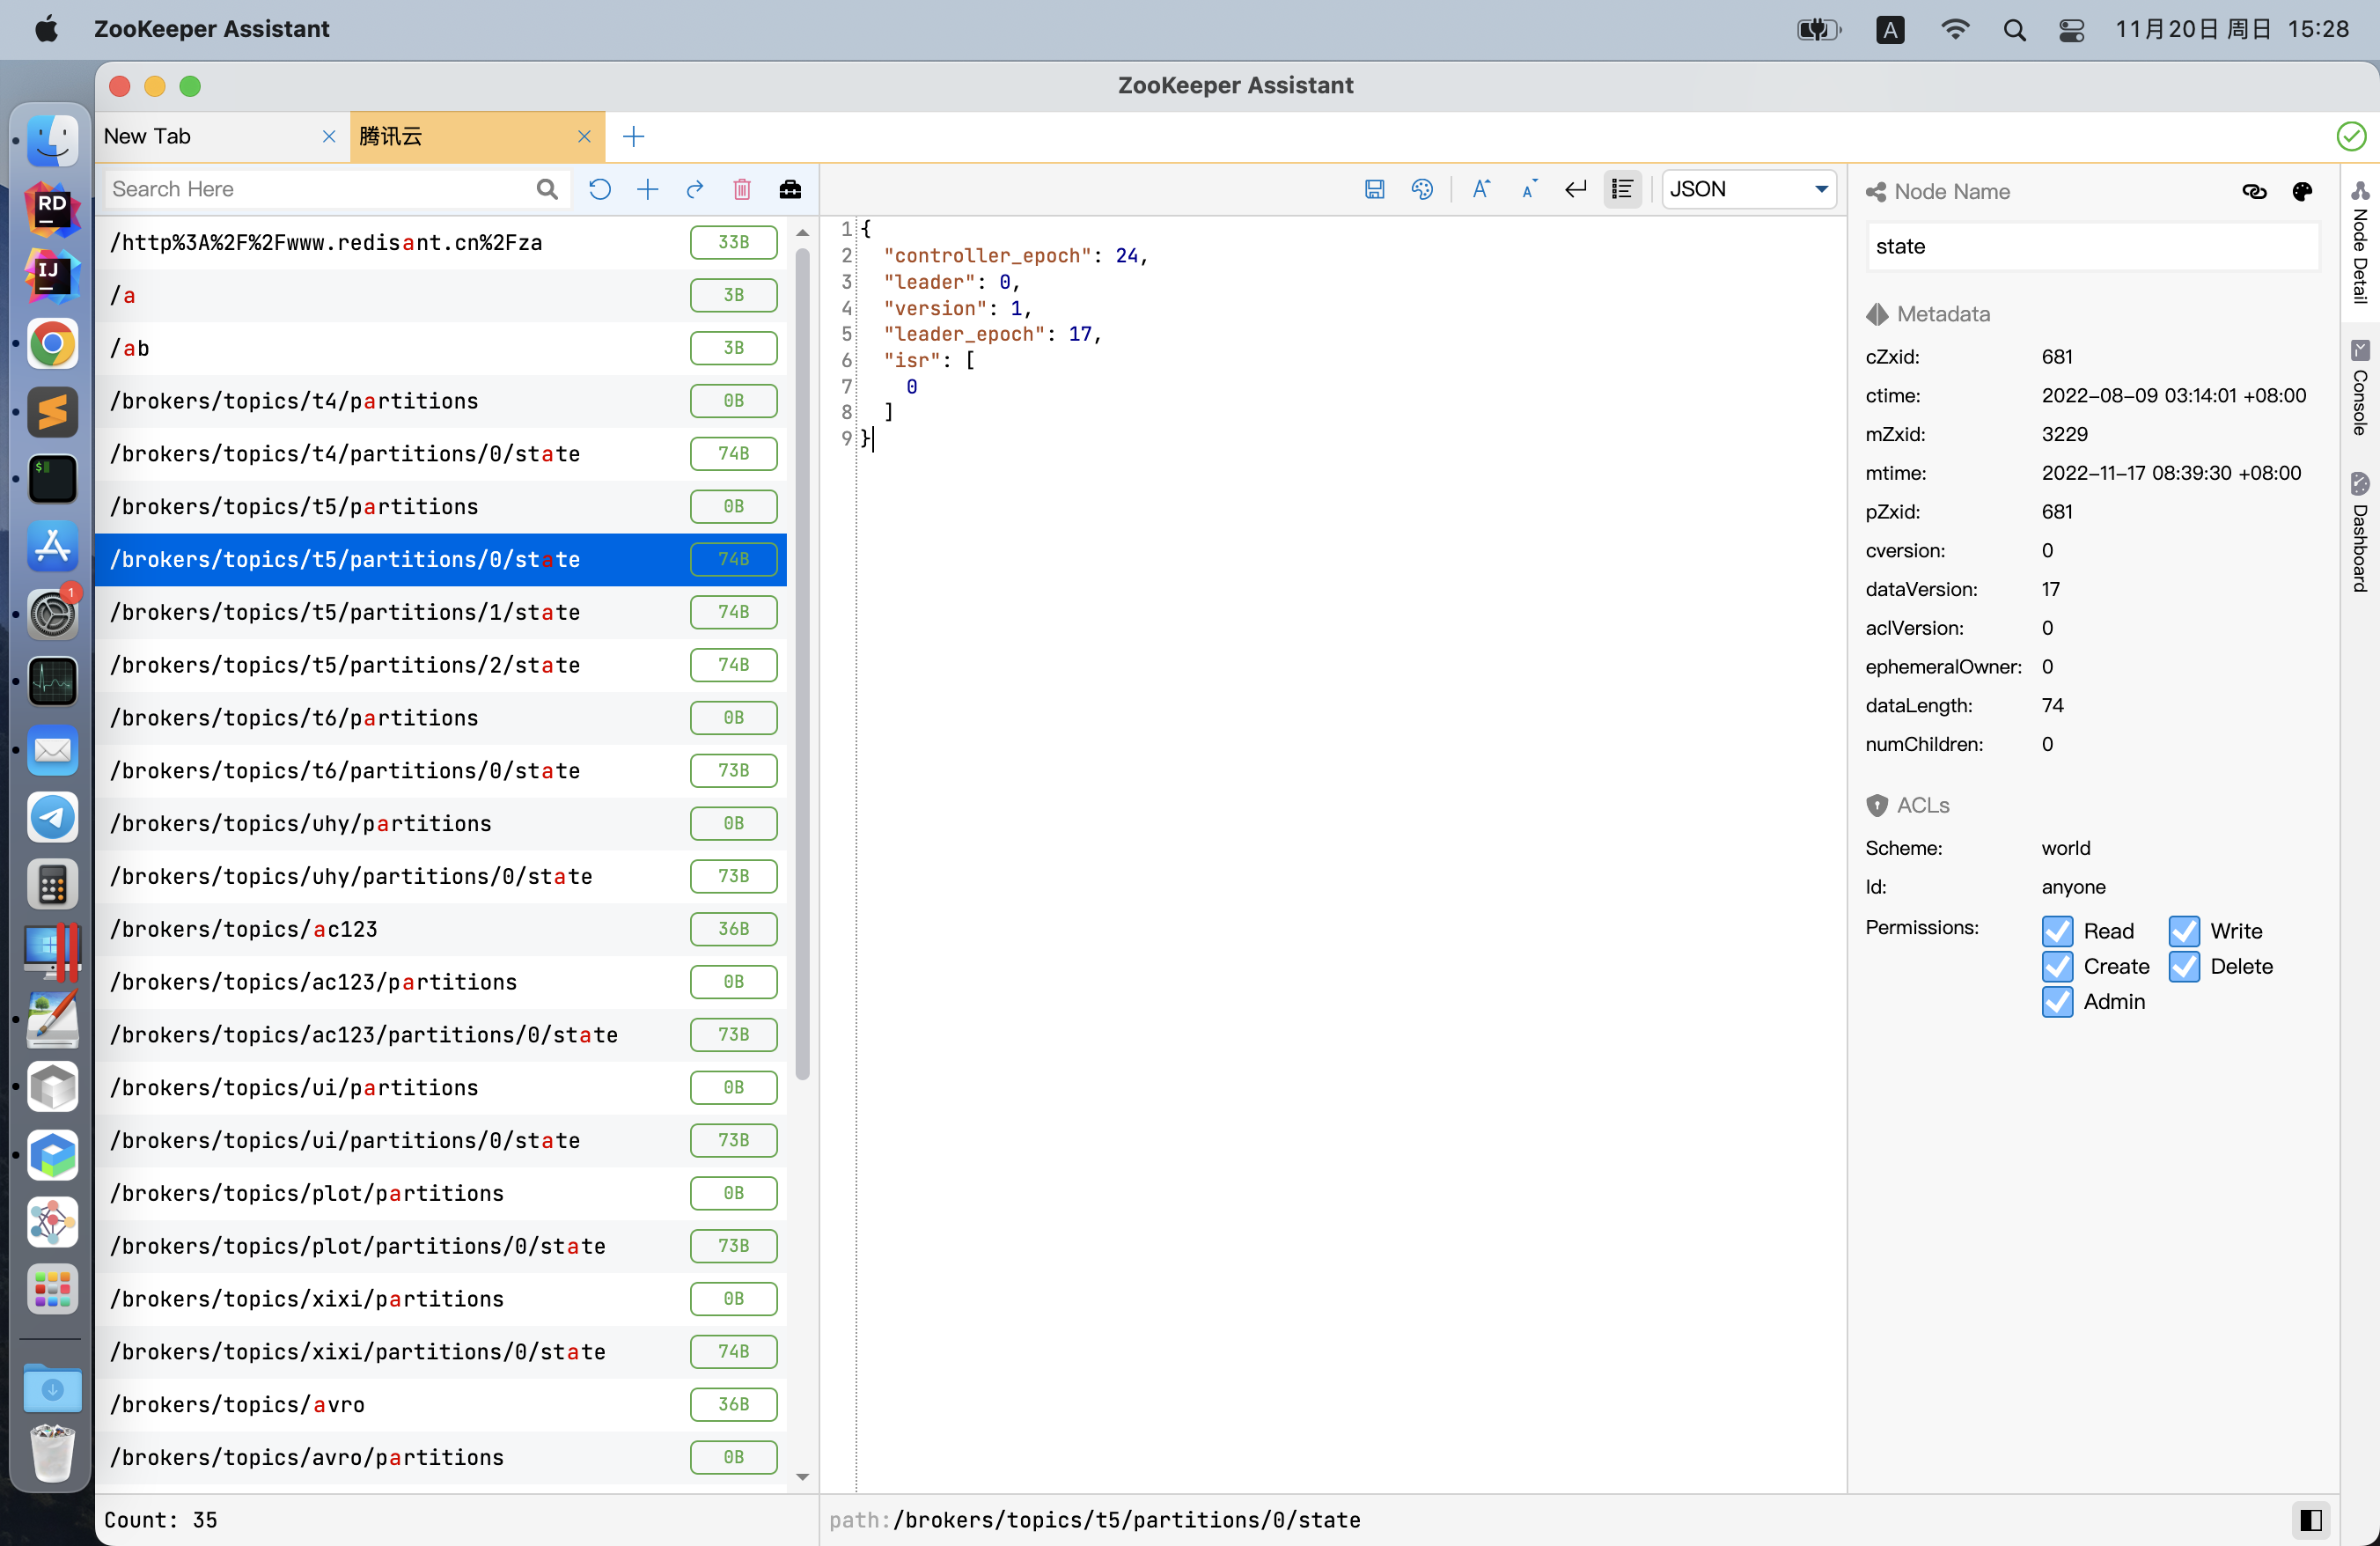Click the scroll down arrow of the node list

(802, 1477)
